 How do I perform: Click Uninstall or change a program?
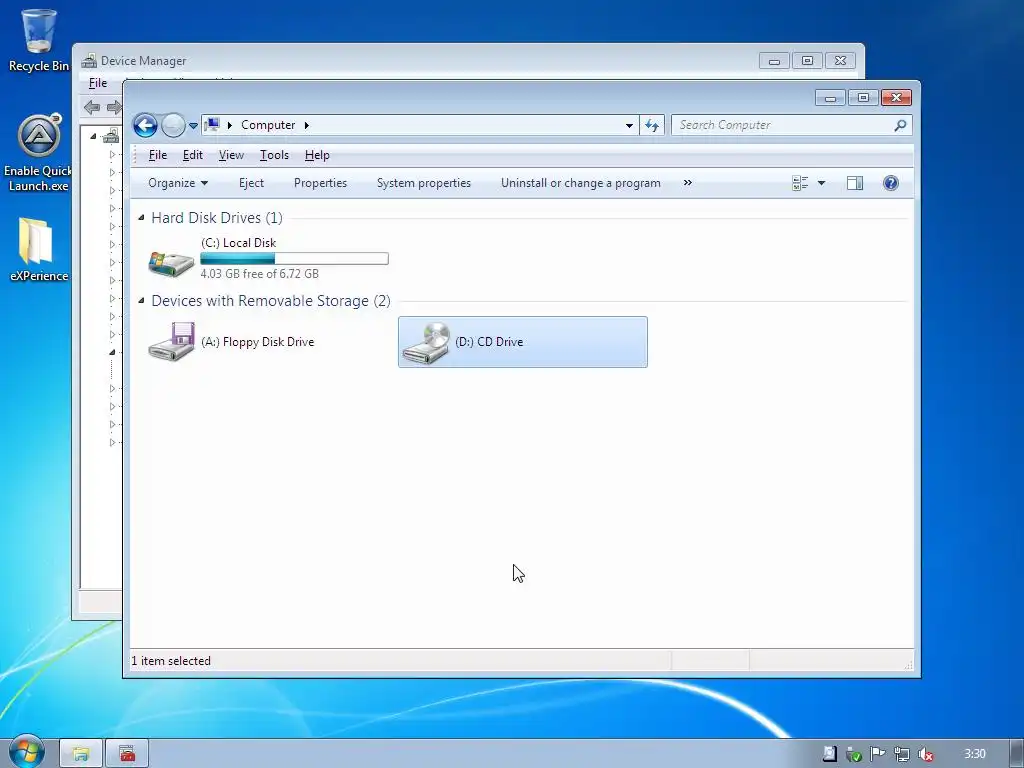pyautogui.click(x=581, y=183)
